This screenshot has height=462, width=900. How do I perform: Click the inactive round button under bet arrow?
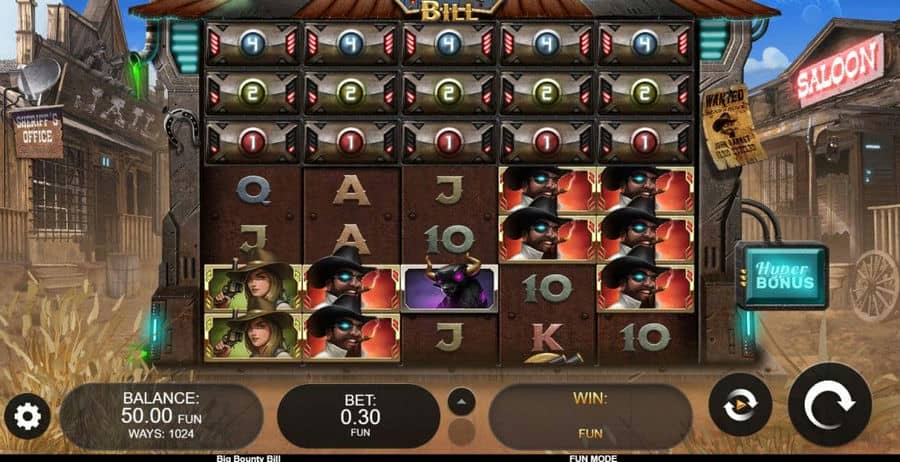[x=461, y=432]
